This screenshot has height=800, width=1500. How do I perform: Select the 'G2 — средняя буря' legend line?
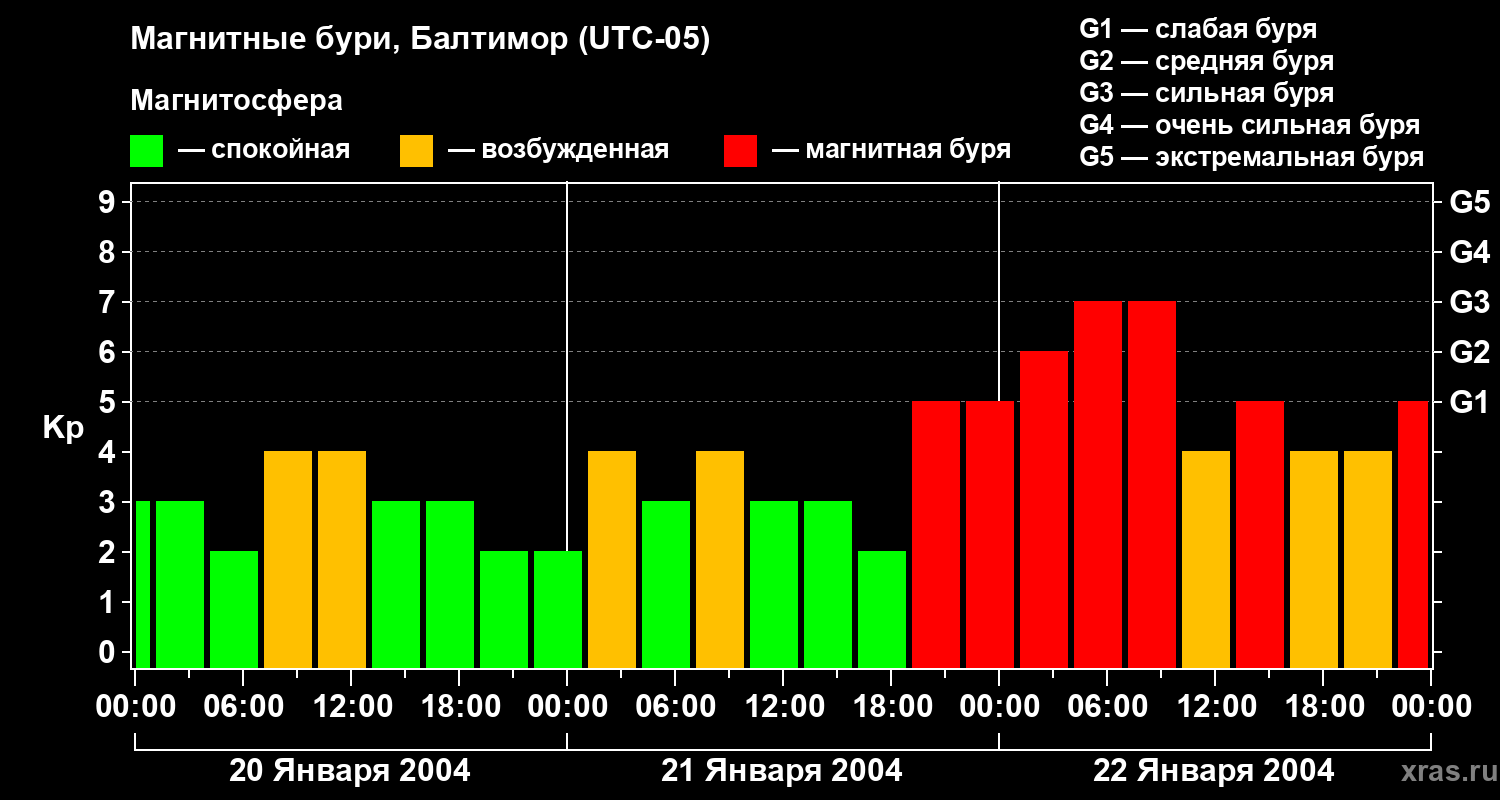pos(1206,61)
